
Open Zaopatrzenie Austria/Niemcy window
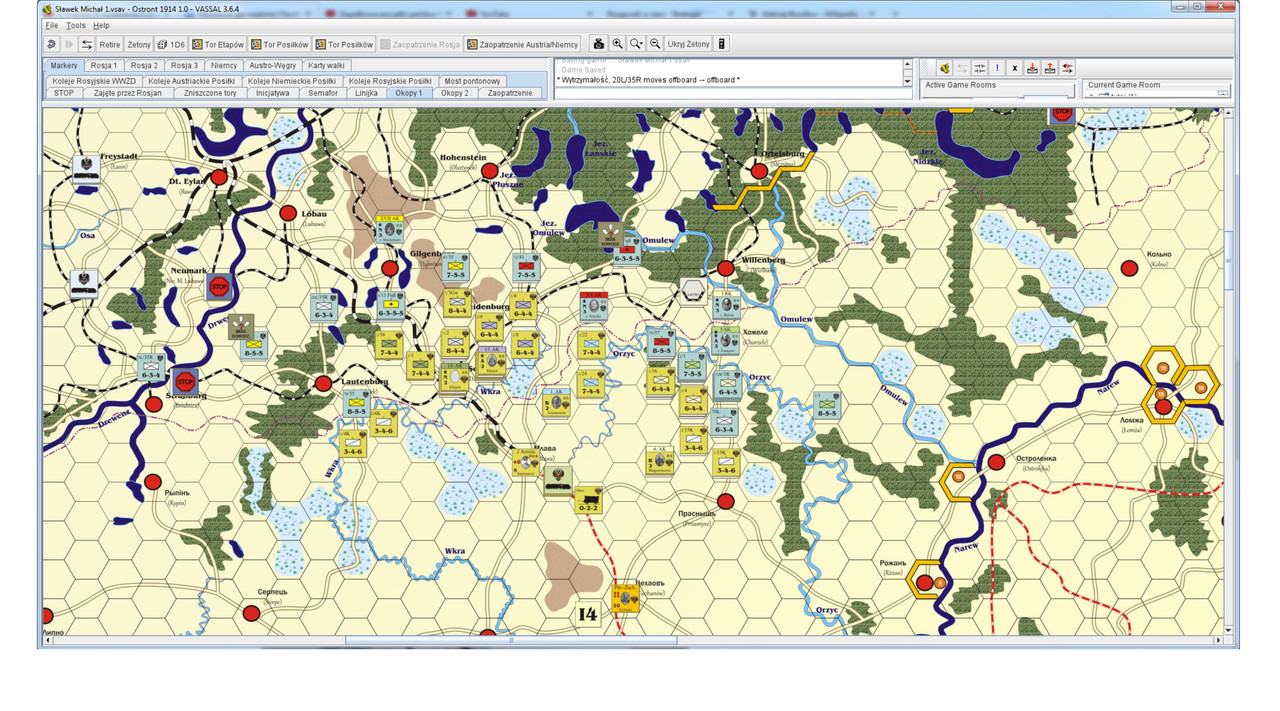(x=522, y=44)
